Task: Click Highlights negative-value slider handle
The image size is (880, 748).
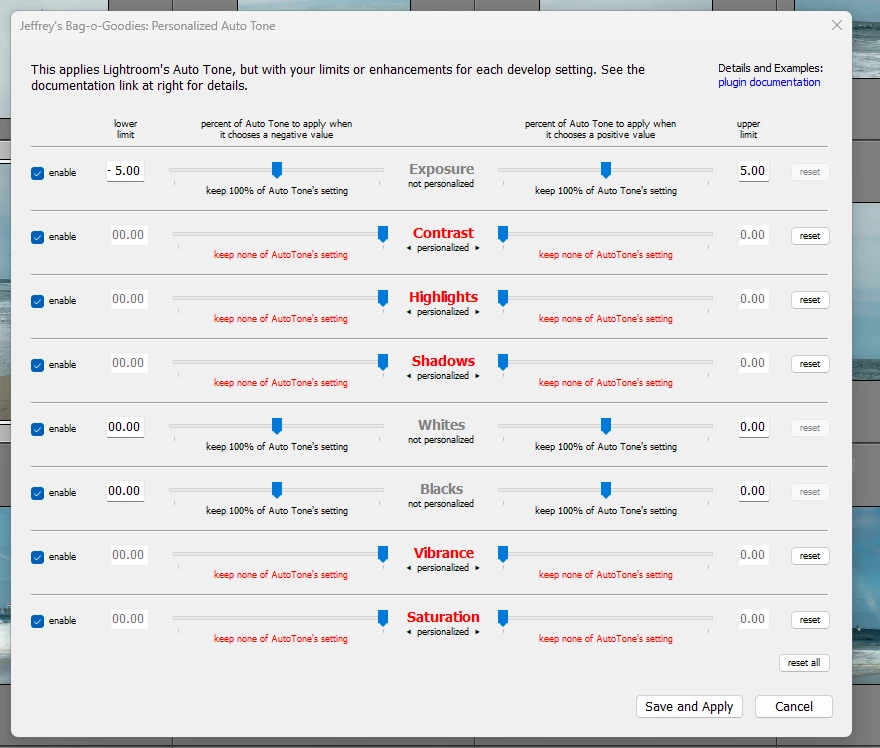Action: pos(383,298)
